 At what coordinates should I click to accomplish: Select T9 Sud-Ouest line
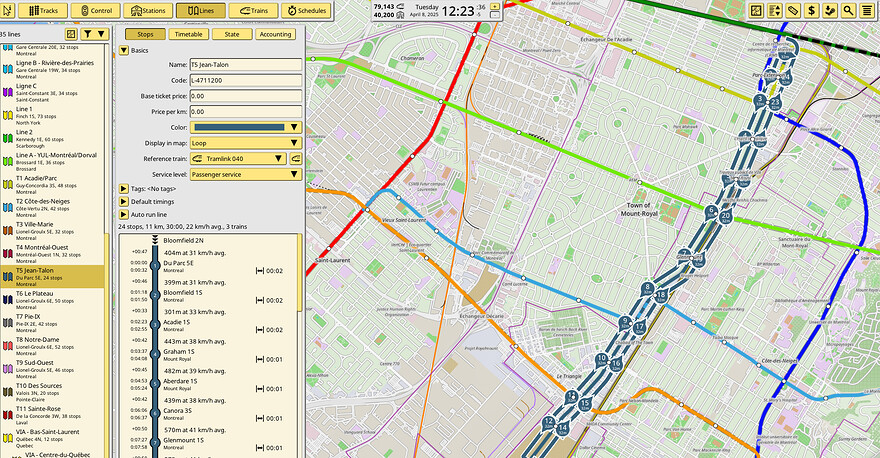tap(52, 369)
